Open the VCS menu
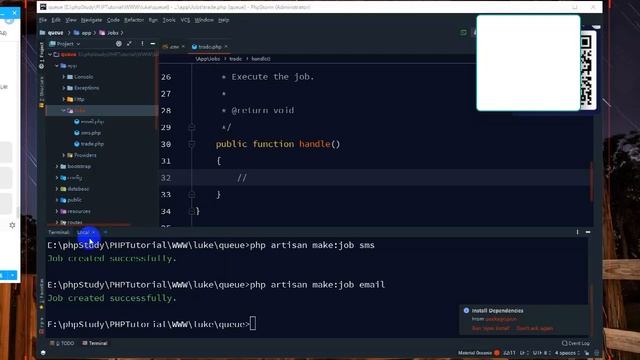 pyautogui.click(x=185, y=20)
